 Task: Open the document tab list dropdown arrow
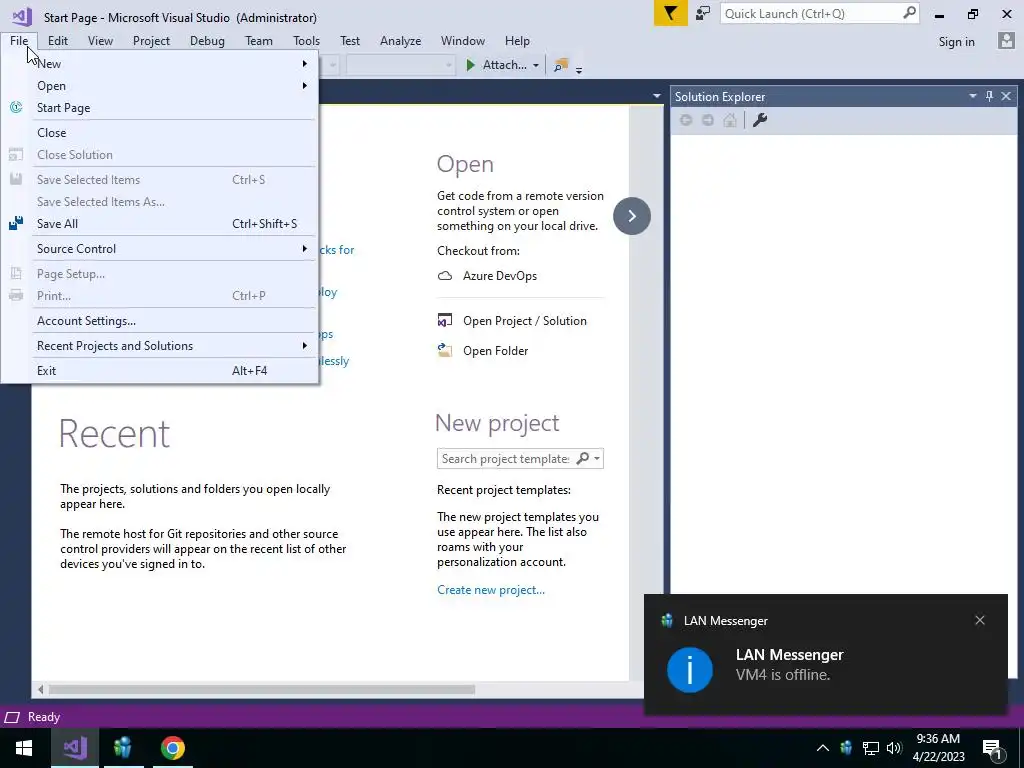tap(656, 96)
